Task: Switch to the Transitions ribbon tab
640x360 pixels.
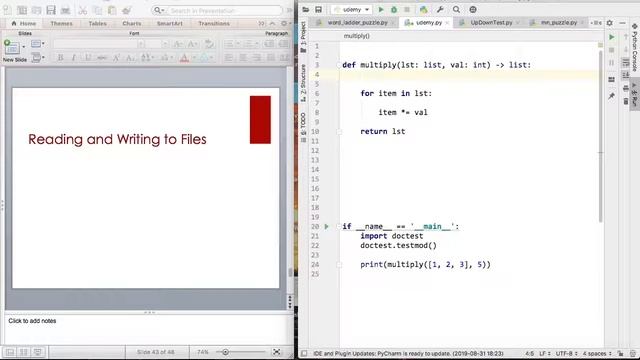Action: pyautogui.click(x=214, y=24)
